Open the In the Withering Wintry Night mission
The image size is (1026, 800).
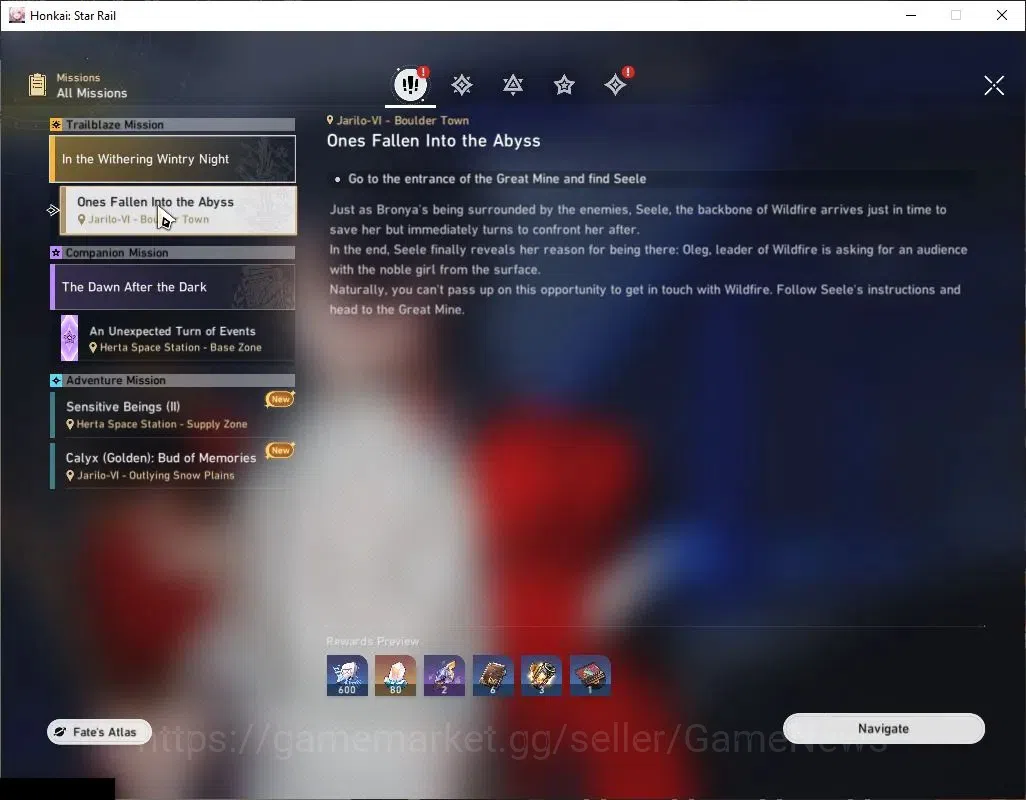173,159
